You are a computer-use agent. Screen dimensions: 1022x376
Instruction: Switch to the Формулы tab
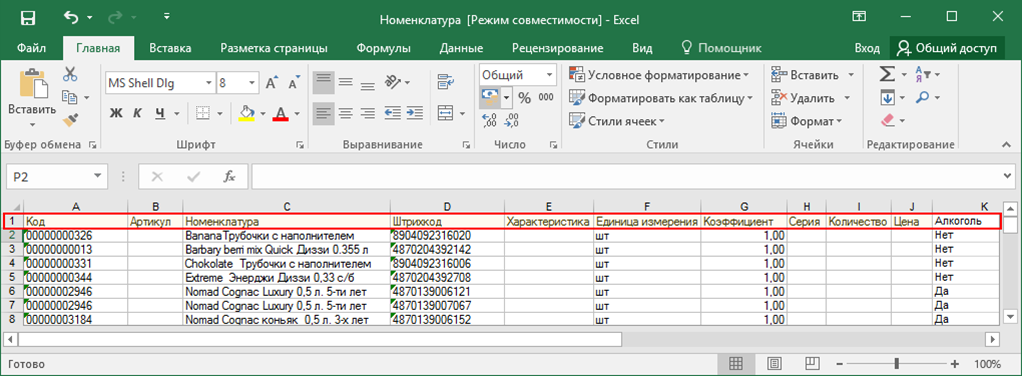[383, 48]
